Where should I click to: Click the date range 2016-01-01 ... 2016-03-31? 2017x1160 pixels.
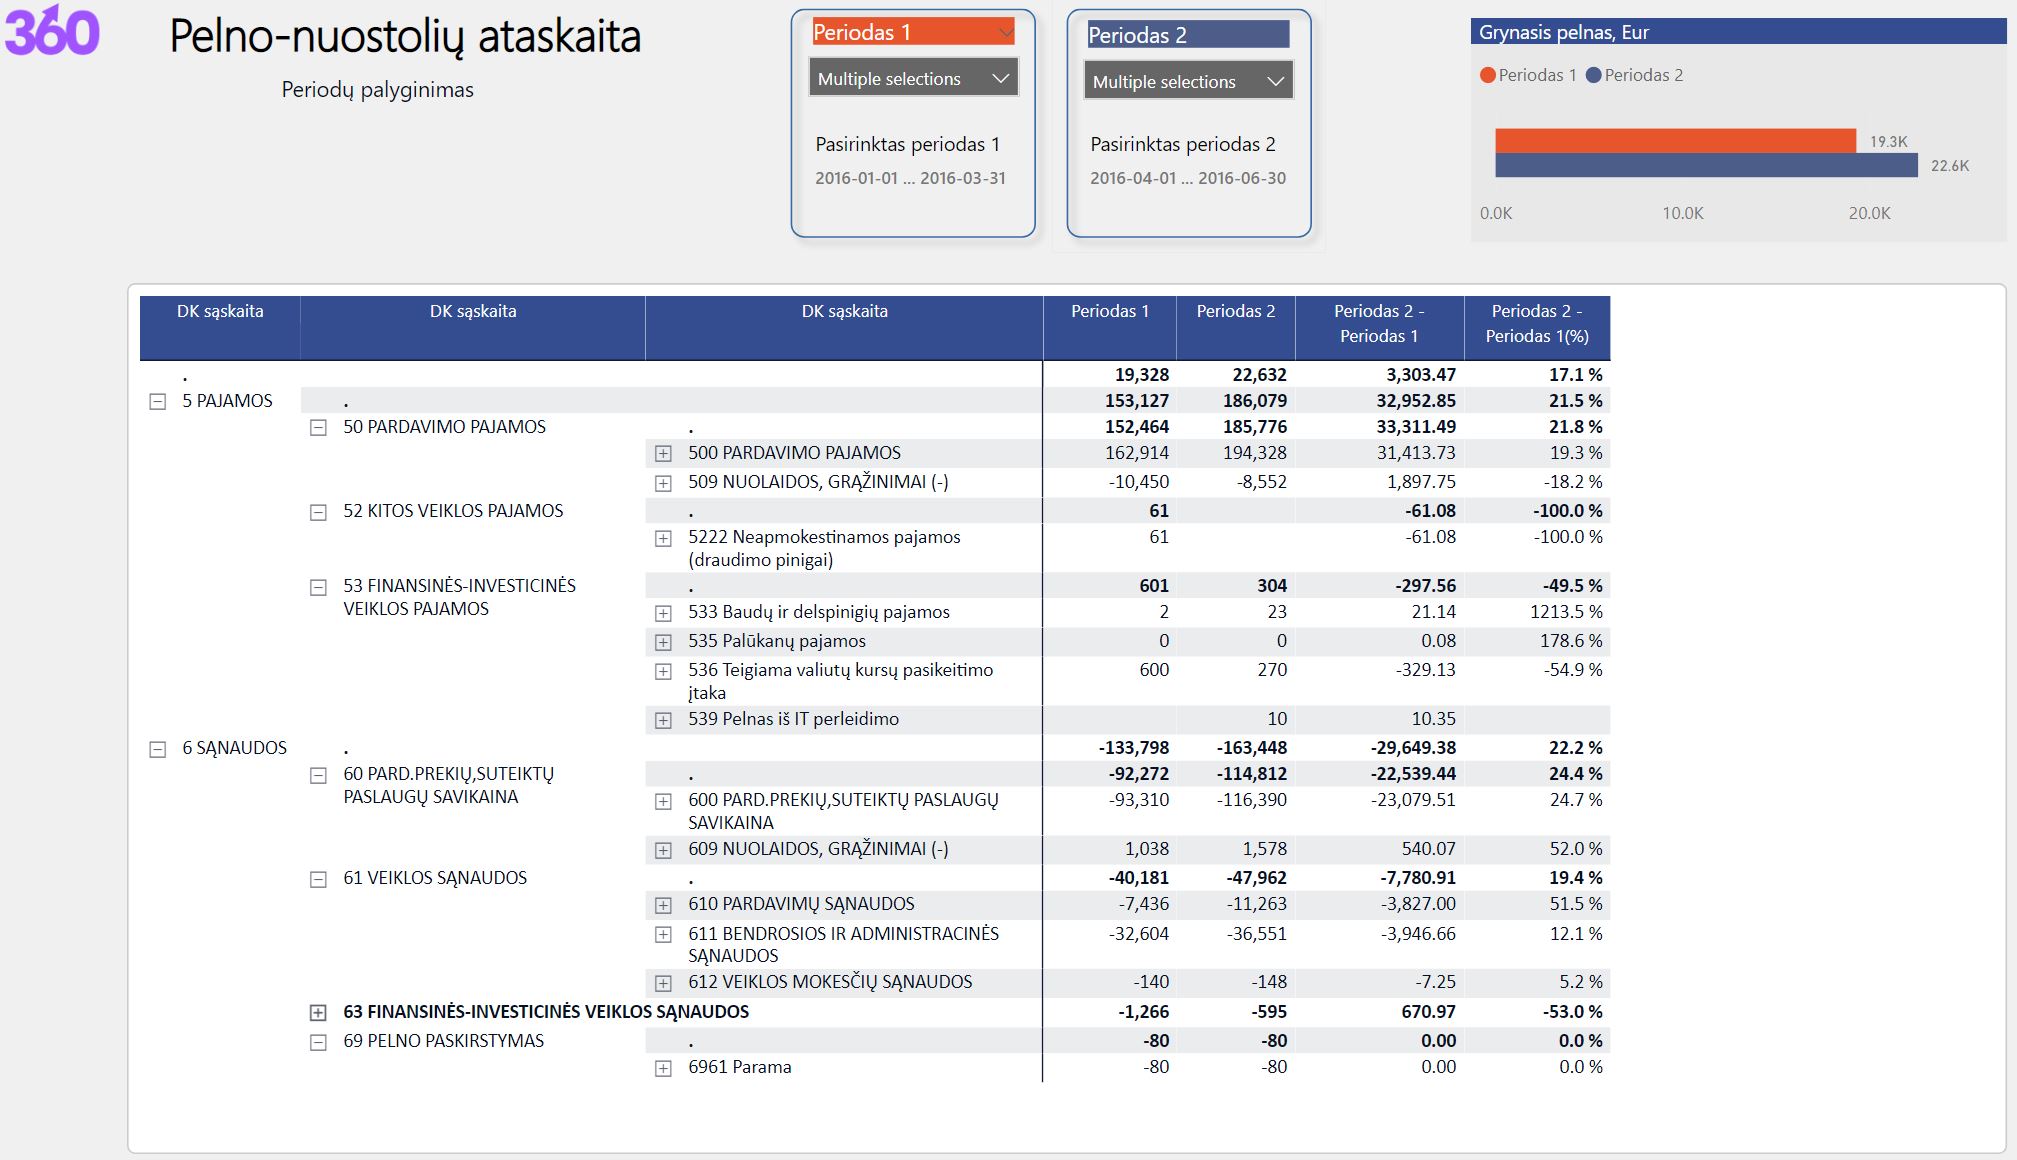910,178
